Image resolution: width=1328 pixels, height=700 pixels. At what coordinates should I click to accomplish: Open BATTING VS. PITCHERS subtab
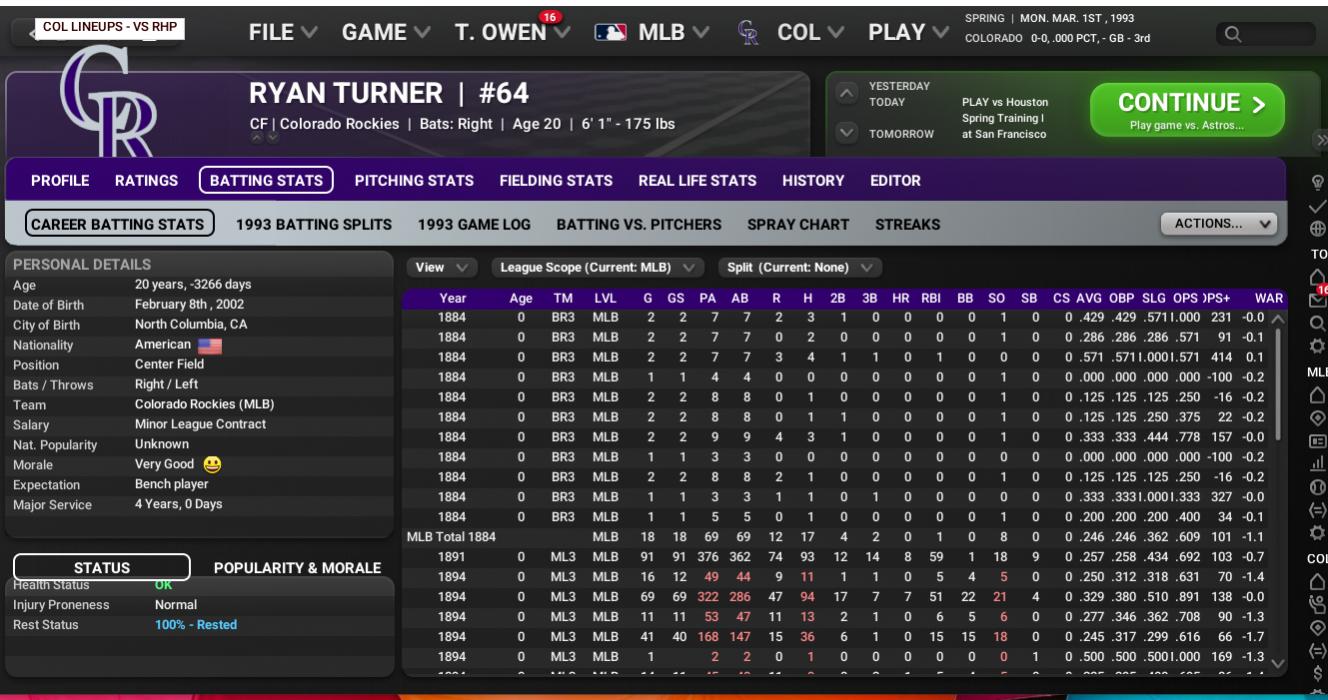(639, 225)
